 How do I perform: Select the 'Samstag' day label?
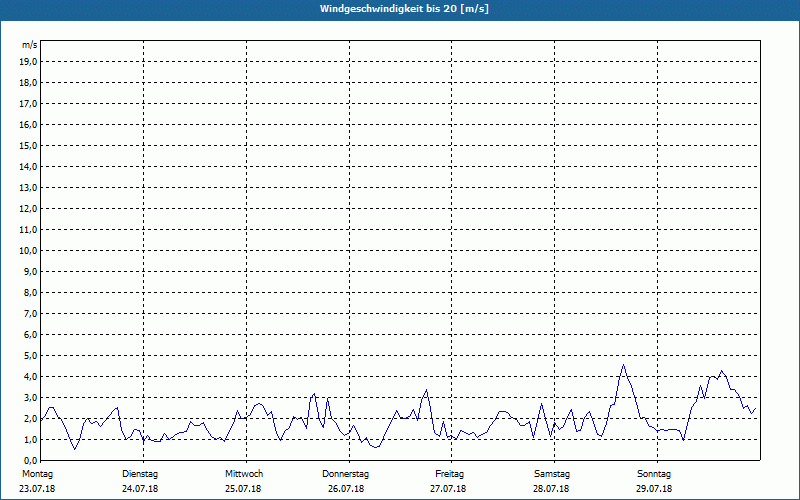point(552,474)
